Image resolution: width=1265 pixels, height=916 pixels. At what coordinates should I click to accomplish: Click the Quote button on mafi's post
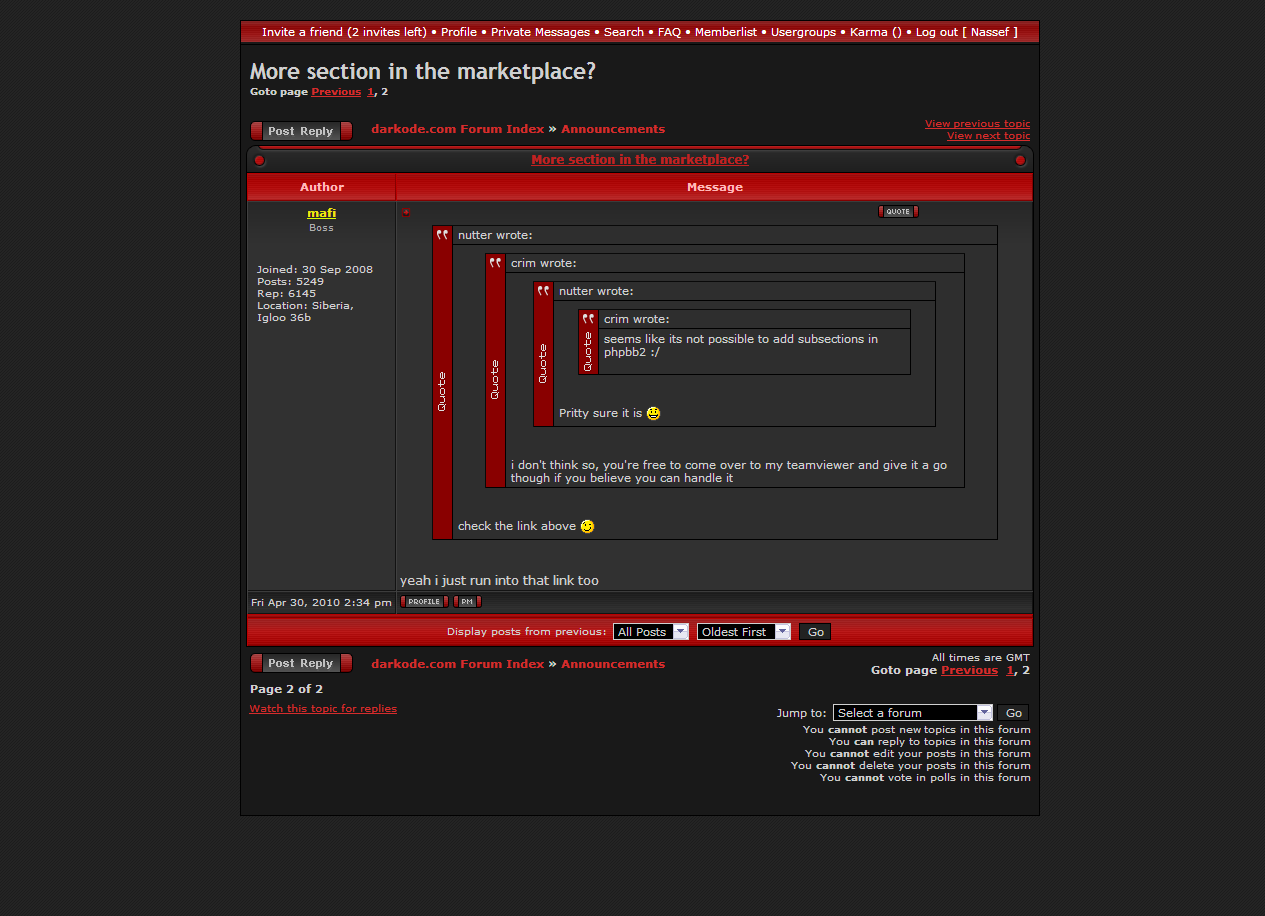897,211
